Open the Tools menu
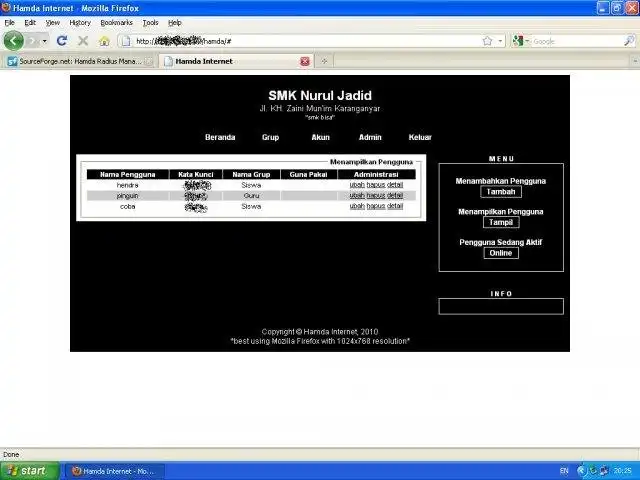640x480 pixels. [x=150, y=23]
